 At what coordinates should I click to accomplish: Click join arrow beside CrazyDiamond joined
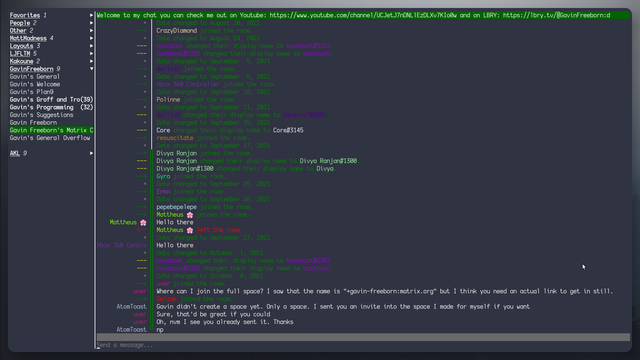tap(142, 31)
